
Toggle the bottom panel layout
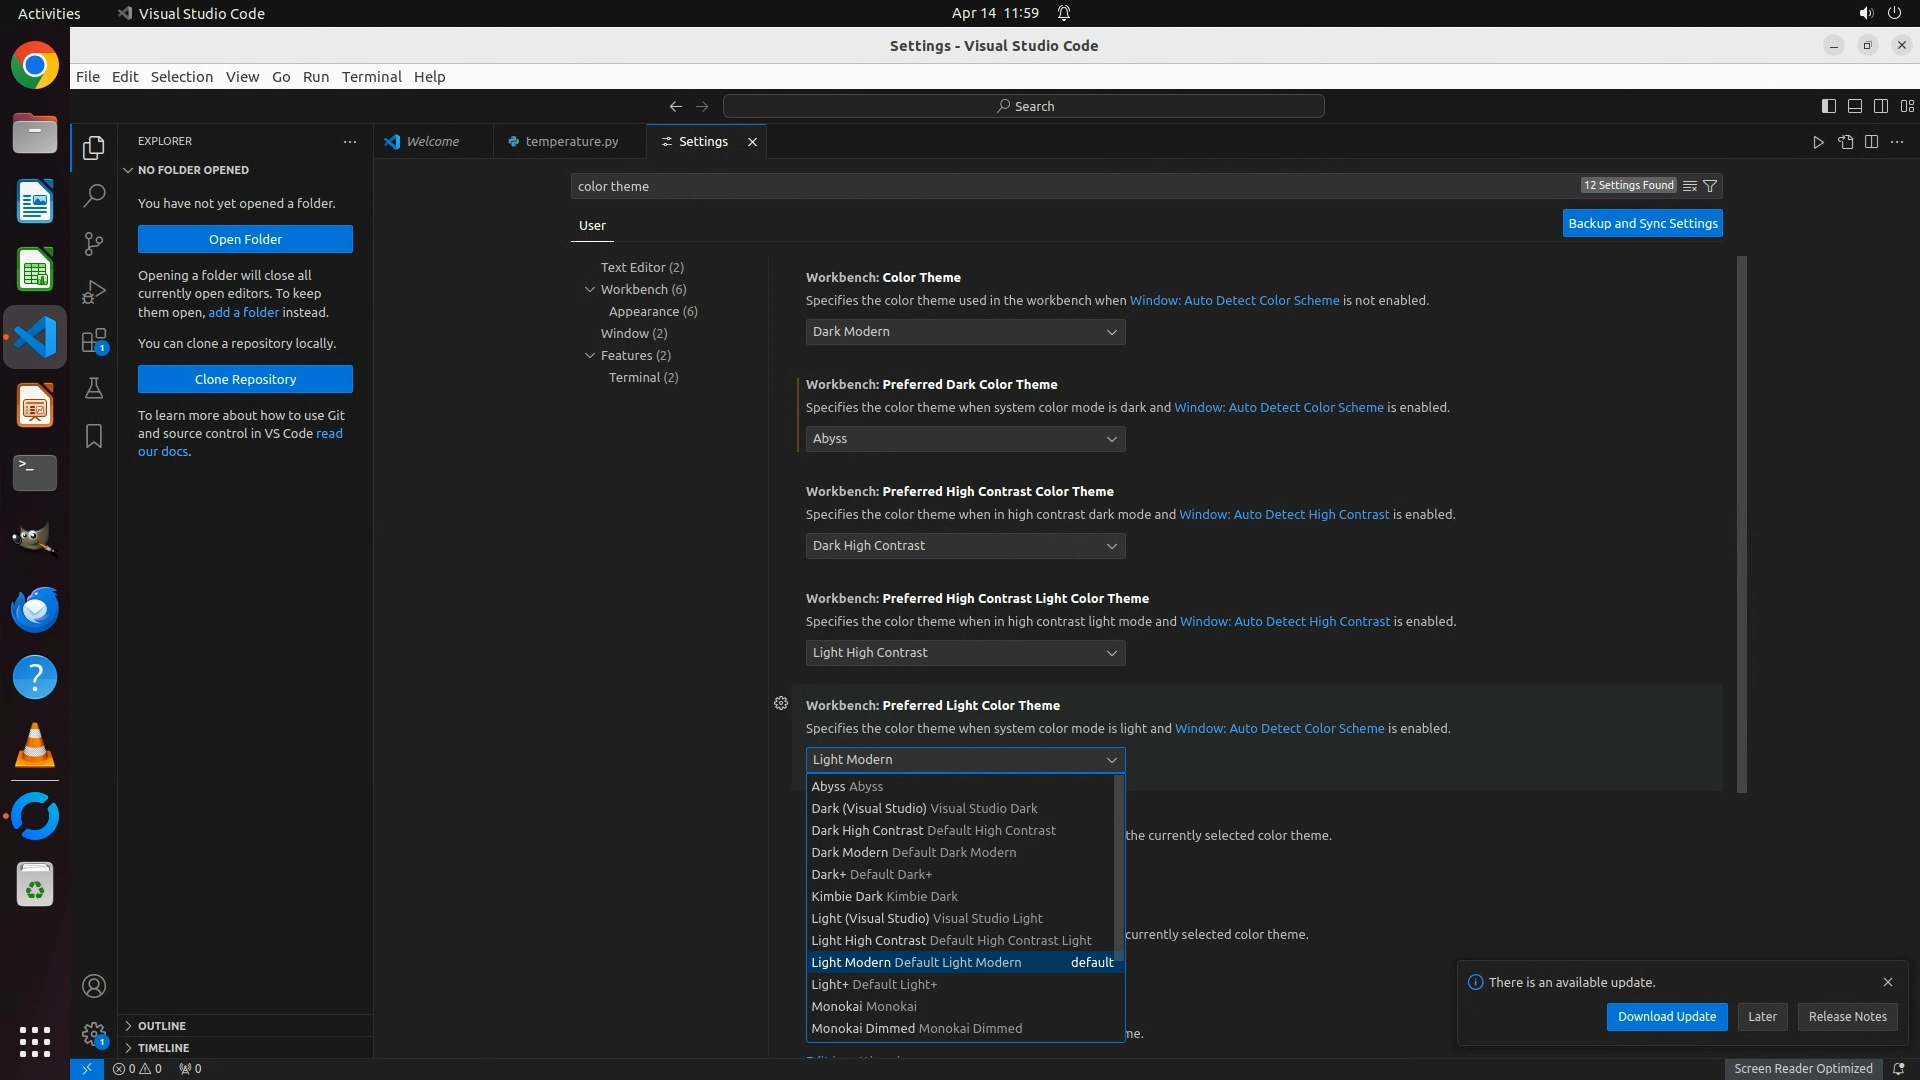click(x=1854, y=106)
